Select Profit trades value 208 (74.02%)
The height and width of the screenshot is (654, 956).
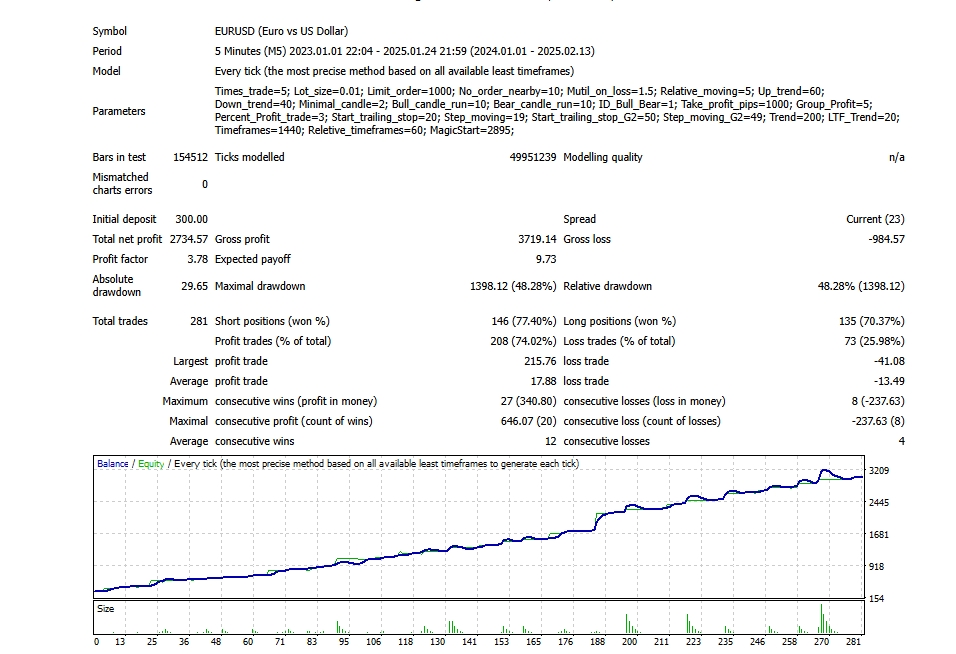(x=523, y=341)
